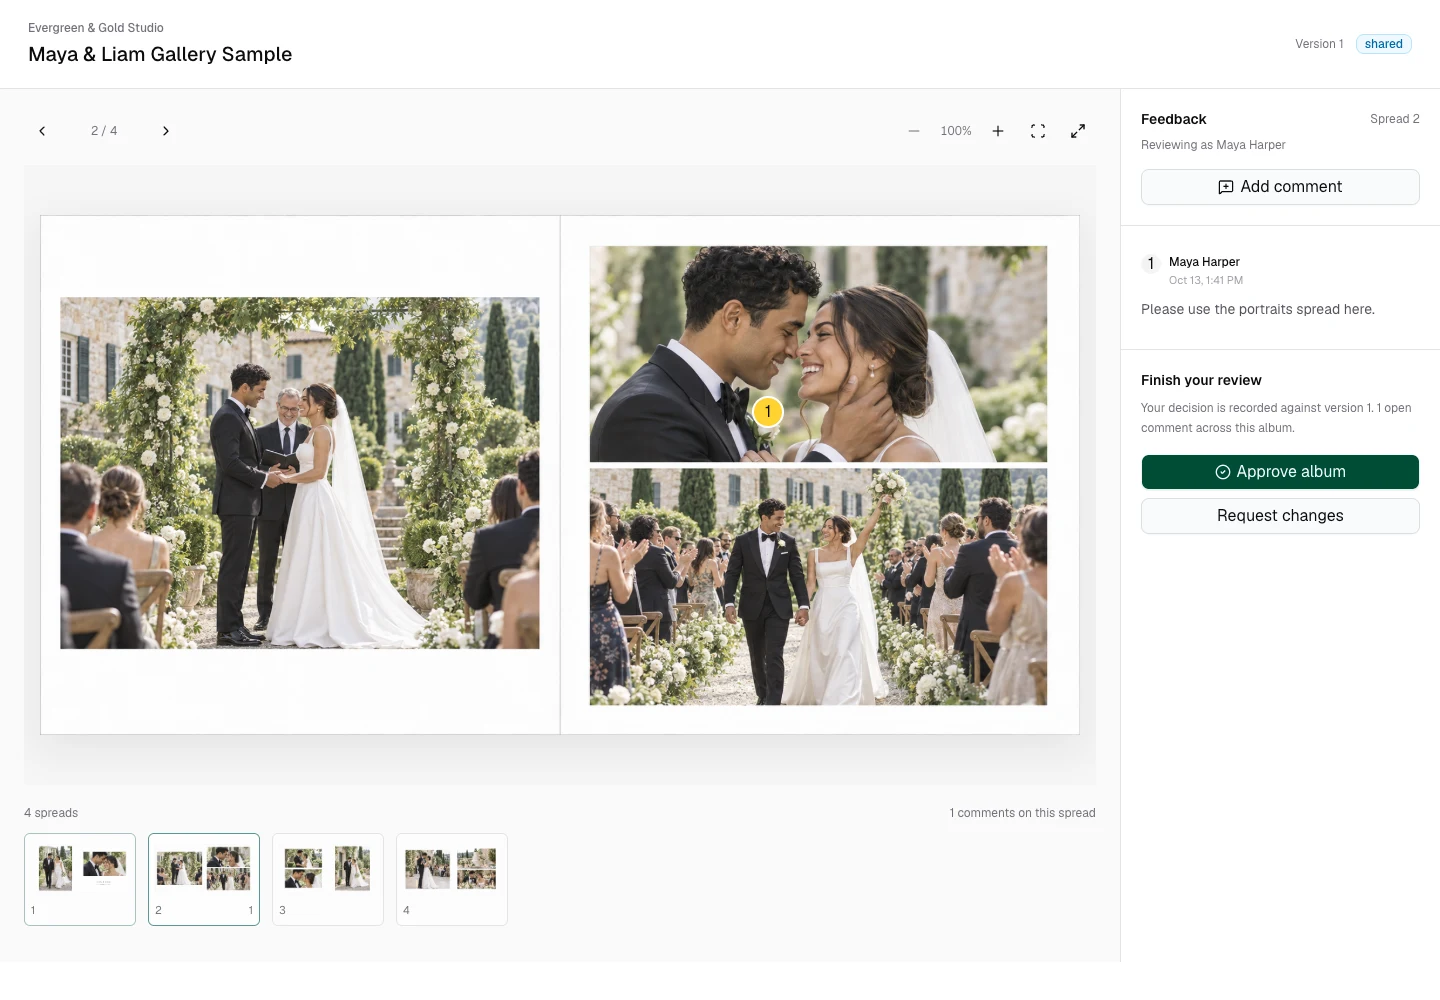This screenshot has width=1440, height=1000.
Task: Click the 'Finish your review' heading
Action: tap(1201, 381)
